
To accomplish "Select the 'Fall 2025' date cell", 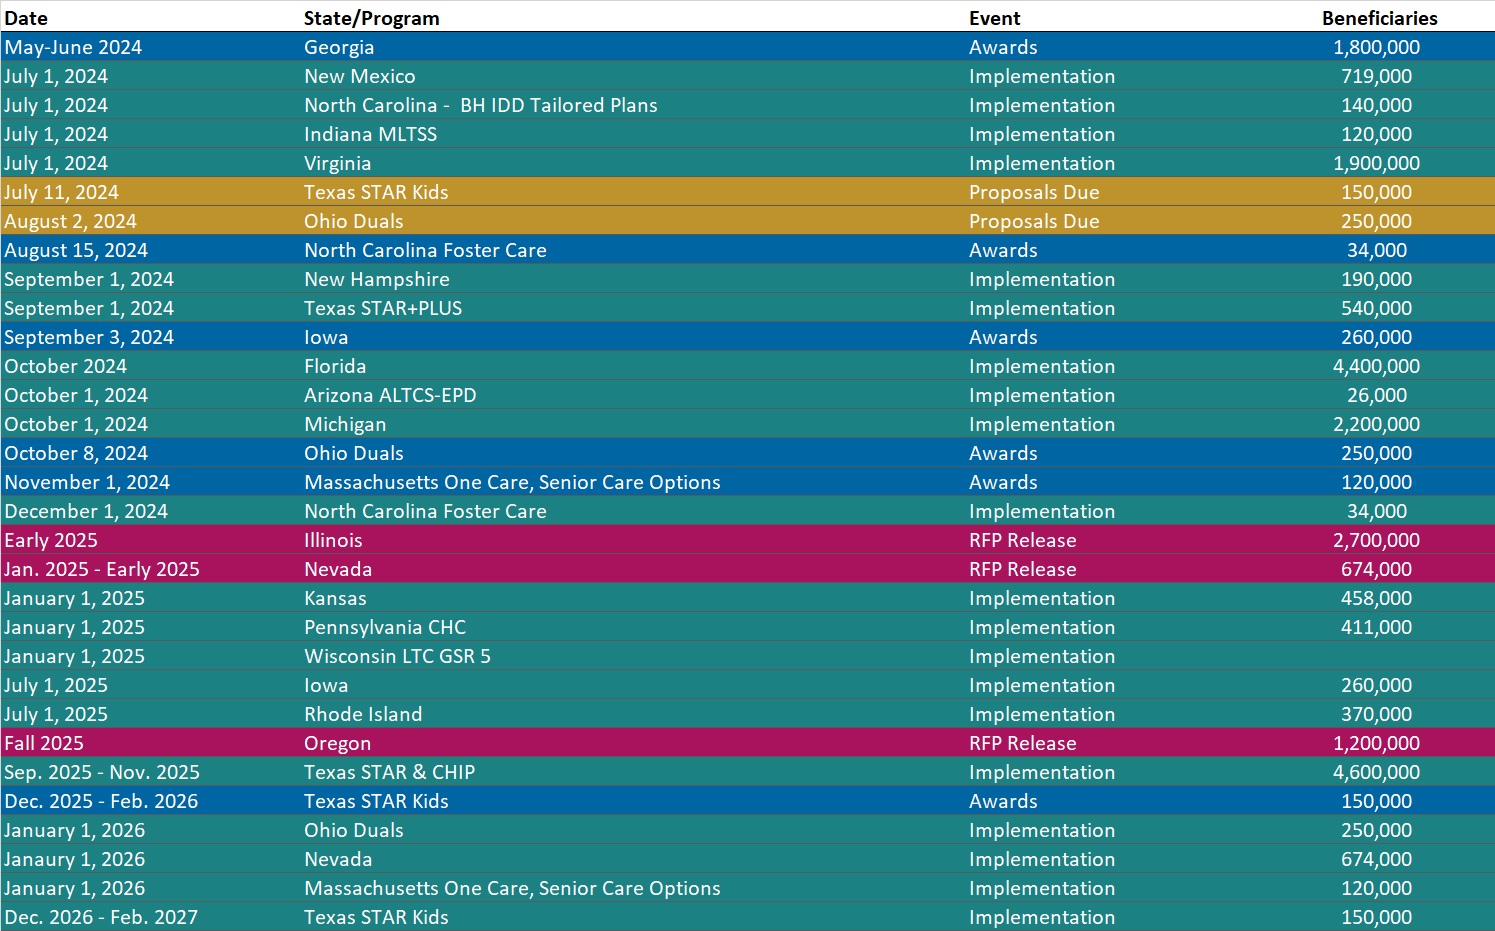I will [x=43, y=743].
